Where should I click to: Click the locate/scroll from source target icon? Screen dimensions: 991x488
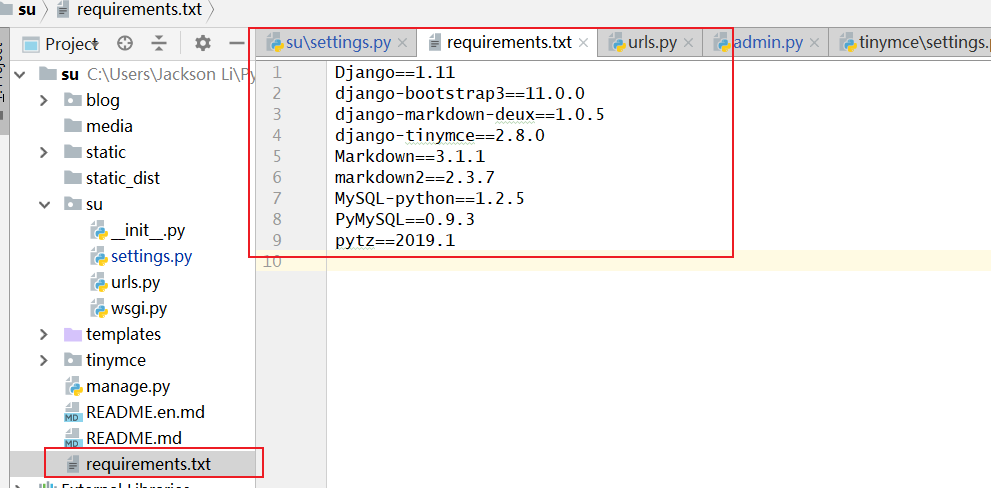(126, 44)
